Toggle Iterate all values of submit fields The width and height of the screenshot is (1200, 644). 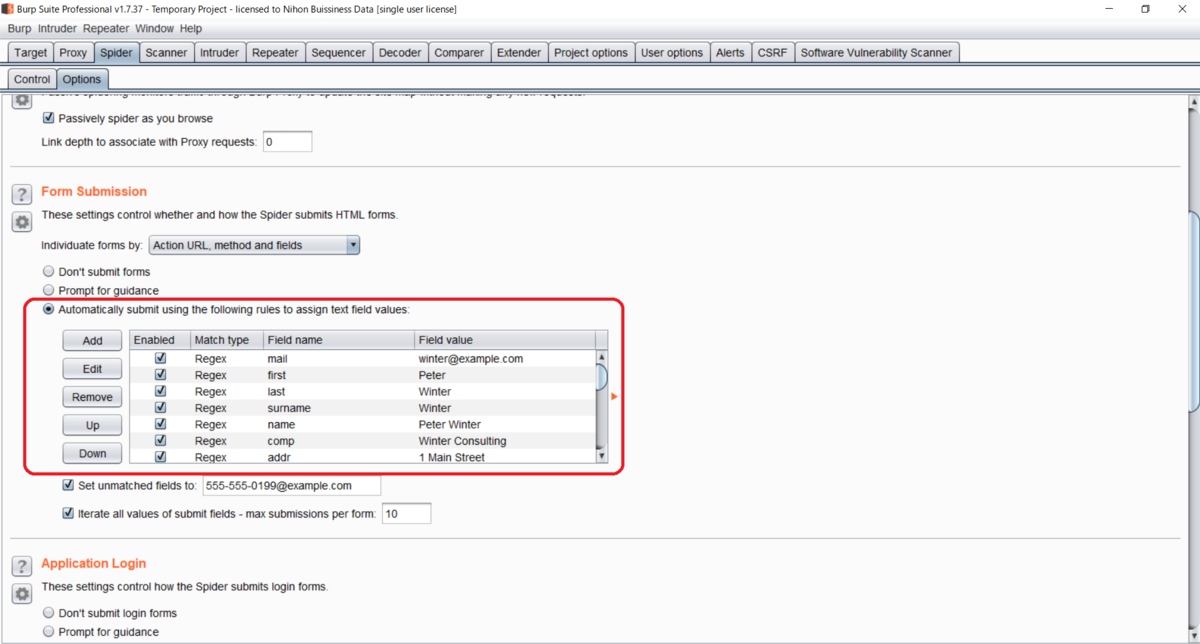[x=68, y=513]
